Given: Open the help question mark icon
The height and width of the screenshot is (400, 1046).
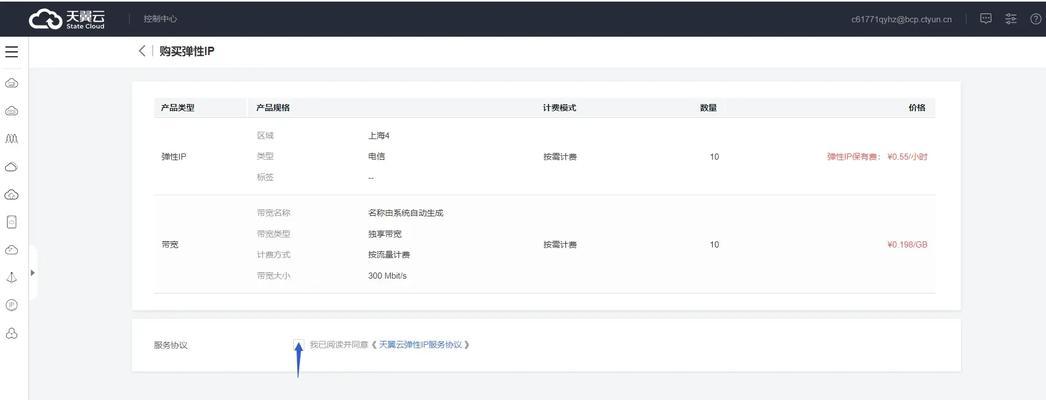Looking at the screenshot, I should click(x=1035, y=19).
